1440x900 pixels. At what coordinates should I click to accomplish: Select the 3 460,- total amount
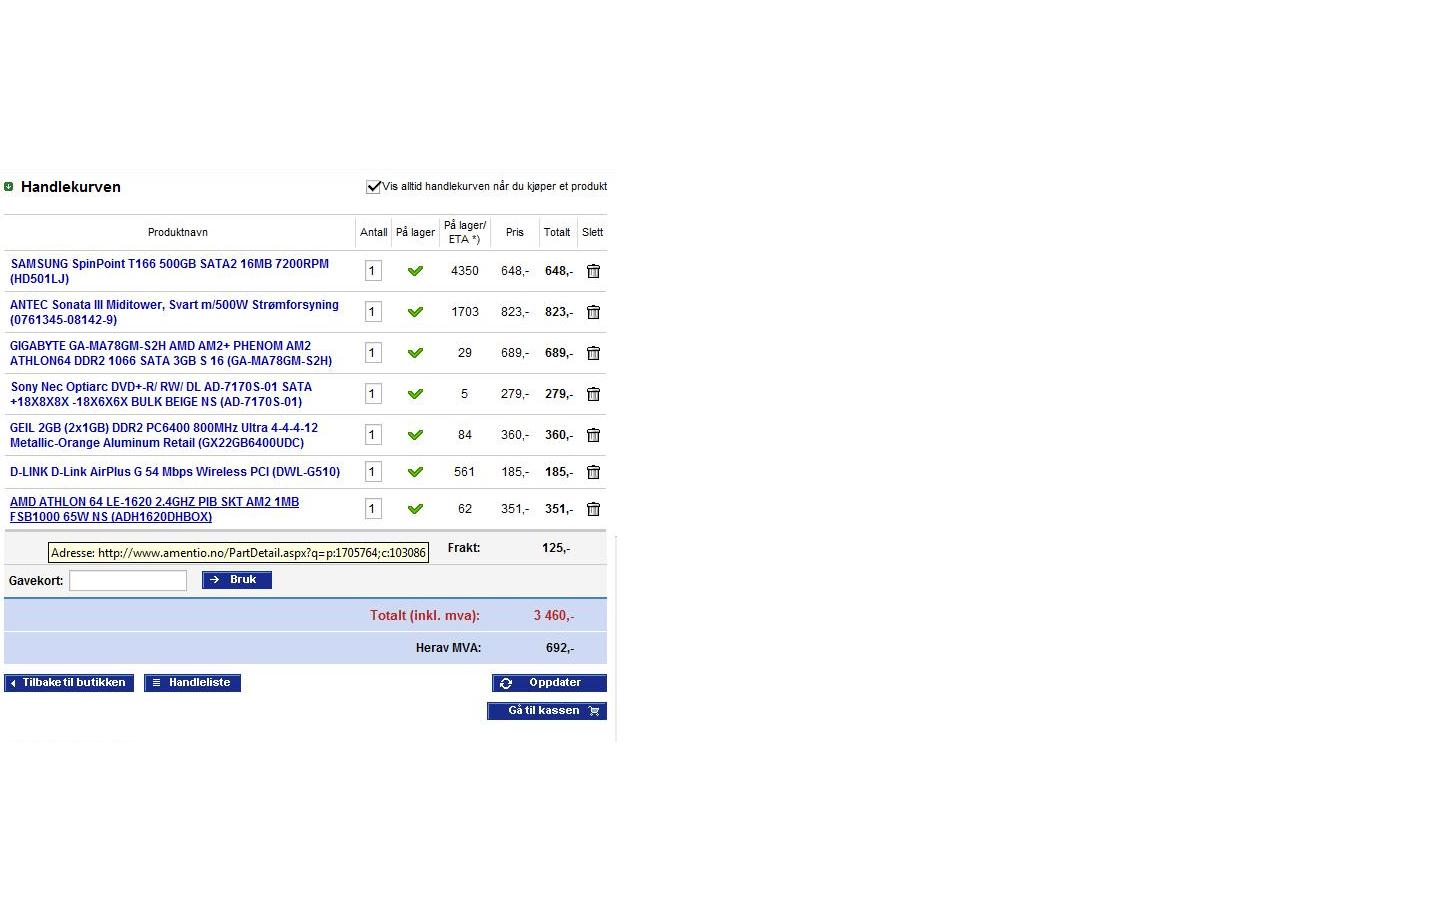coord(554,616)
